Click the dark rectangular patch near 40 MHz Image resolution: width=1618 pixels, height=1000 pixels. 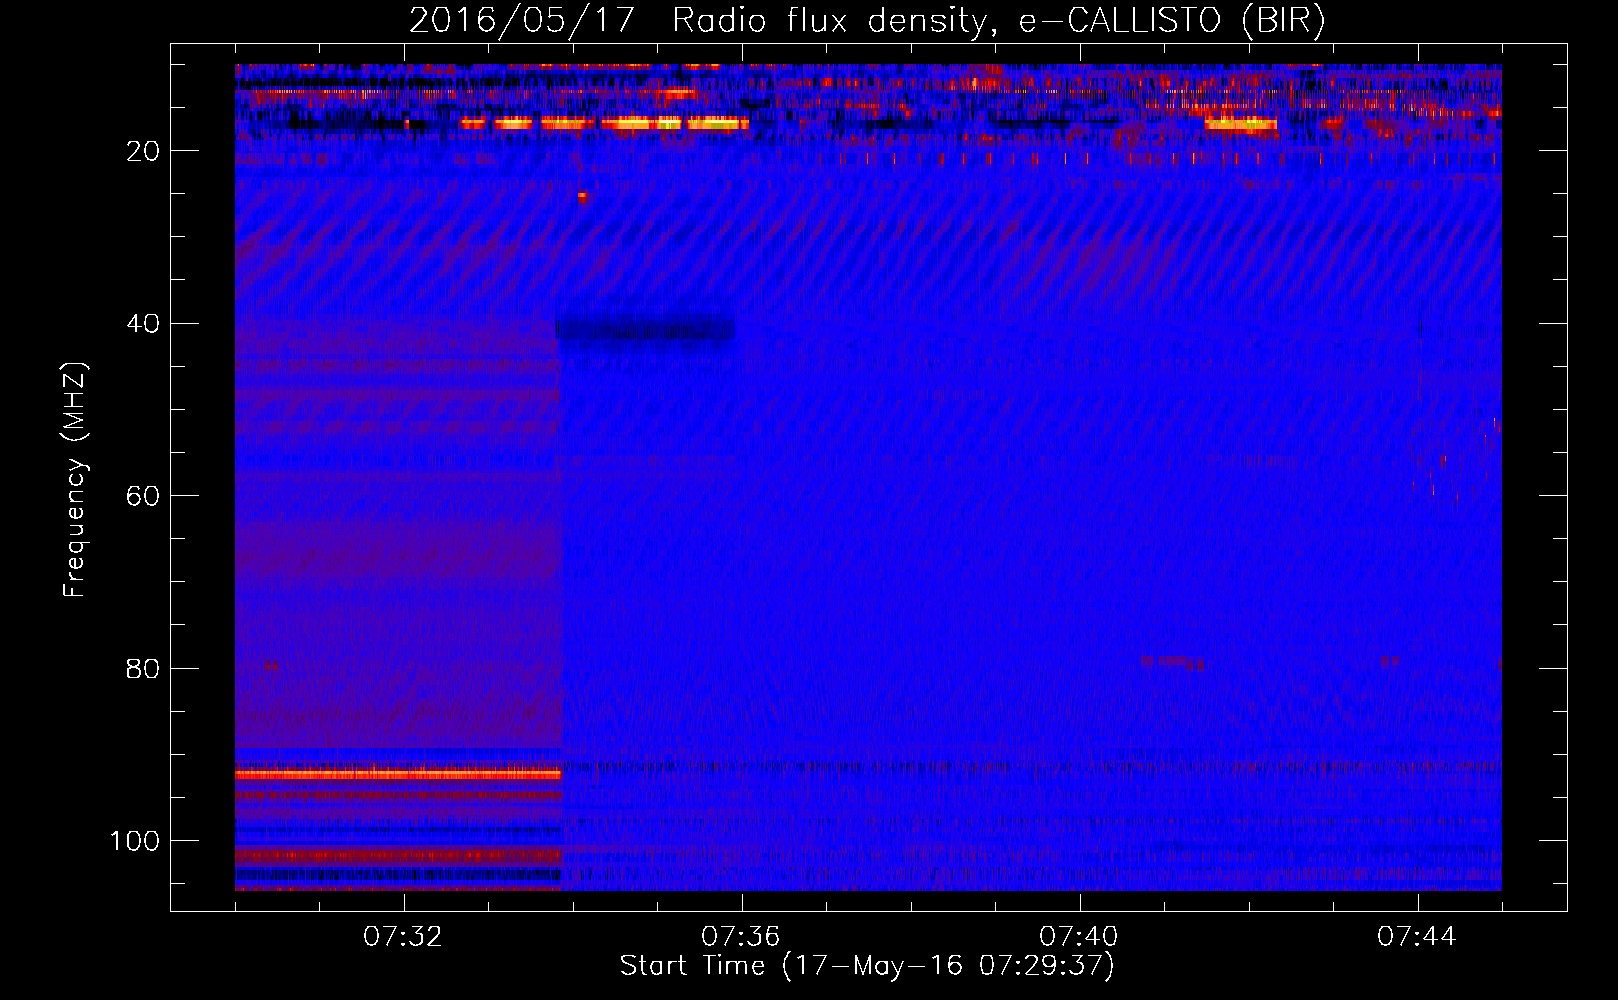point(645,329)
